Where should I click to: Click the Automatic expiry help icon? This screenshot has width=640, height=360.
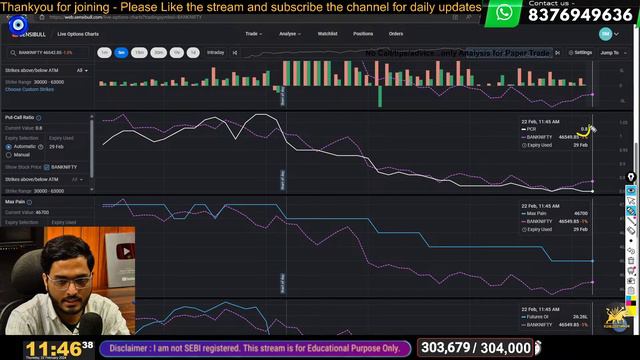pyautogui.click(x=40, y=147)
